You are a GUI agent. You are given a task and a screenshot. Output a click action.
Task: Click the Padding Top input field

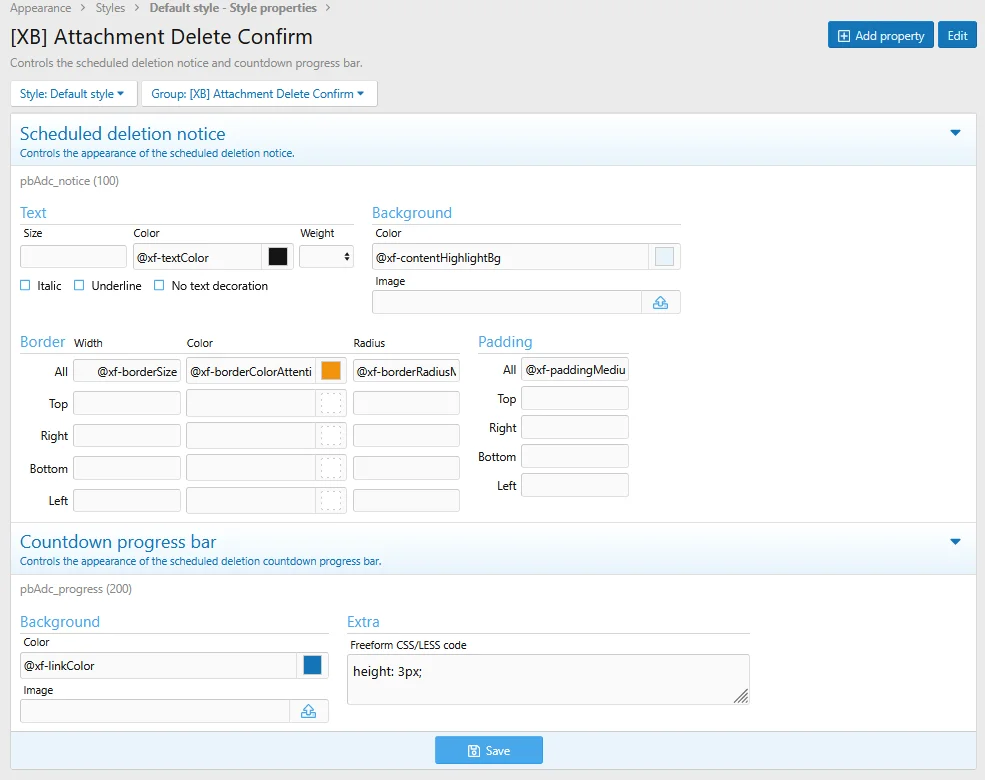pyautogui.click(x=575, y=398)
